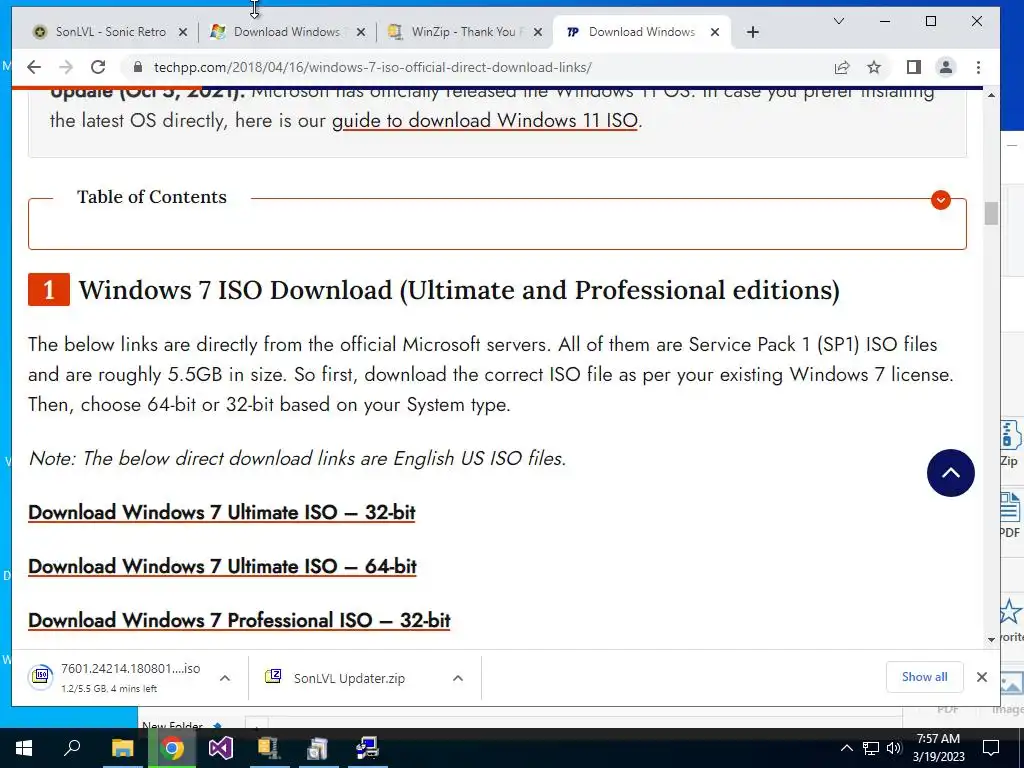The width and height of the screenshot is (1024, 768).
Task: Expand options for the .iso download
Action: [x=225, y=678]
